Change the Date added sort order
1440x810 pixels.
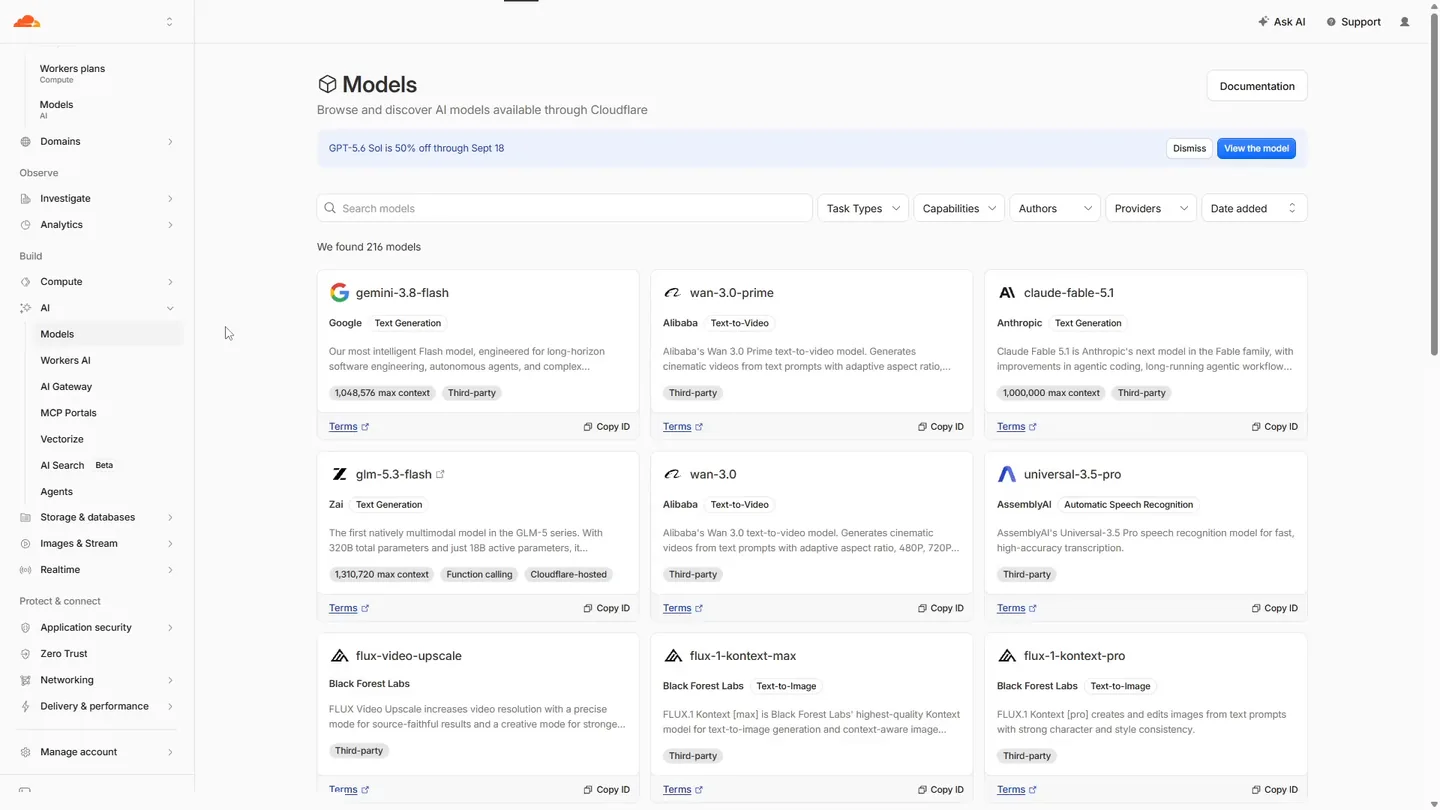pyautogui.click(x=1254, y=208)
